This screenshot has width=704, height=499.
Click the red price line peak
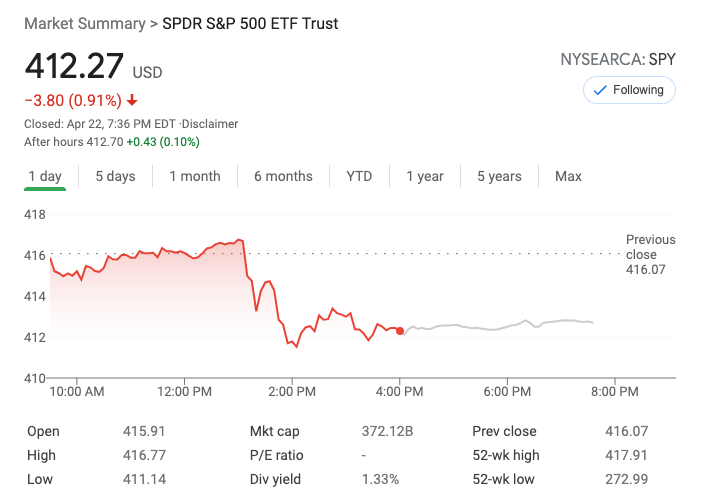coord(239,240)
